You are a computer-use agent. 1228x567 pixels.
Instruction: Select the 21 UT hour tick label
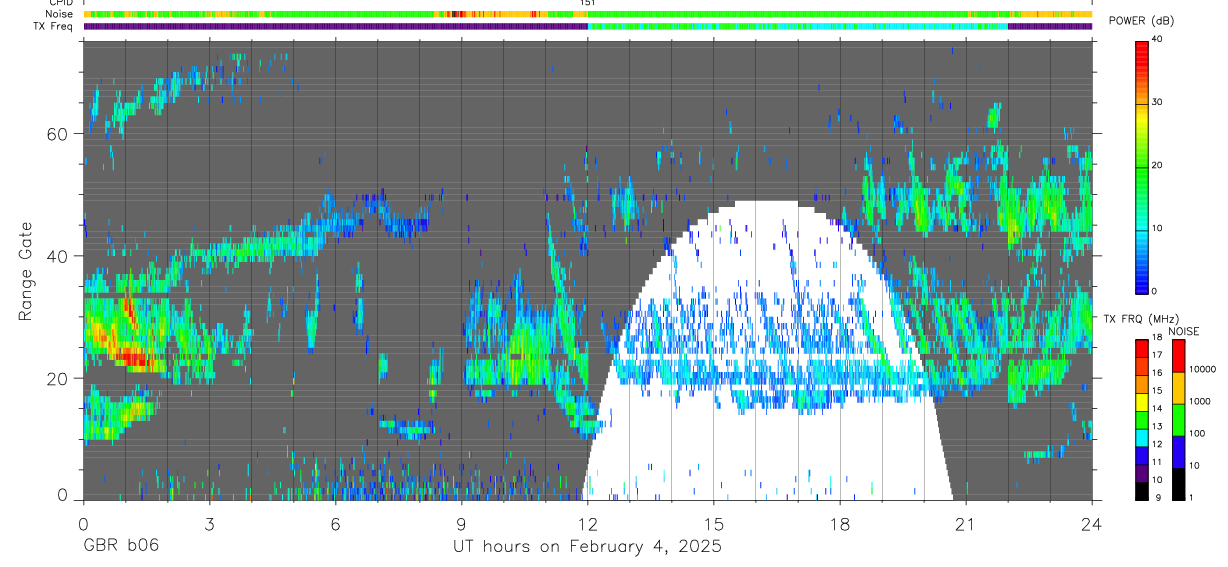[965, 524]
